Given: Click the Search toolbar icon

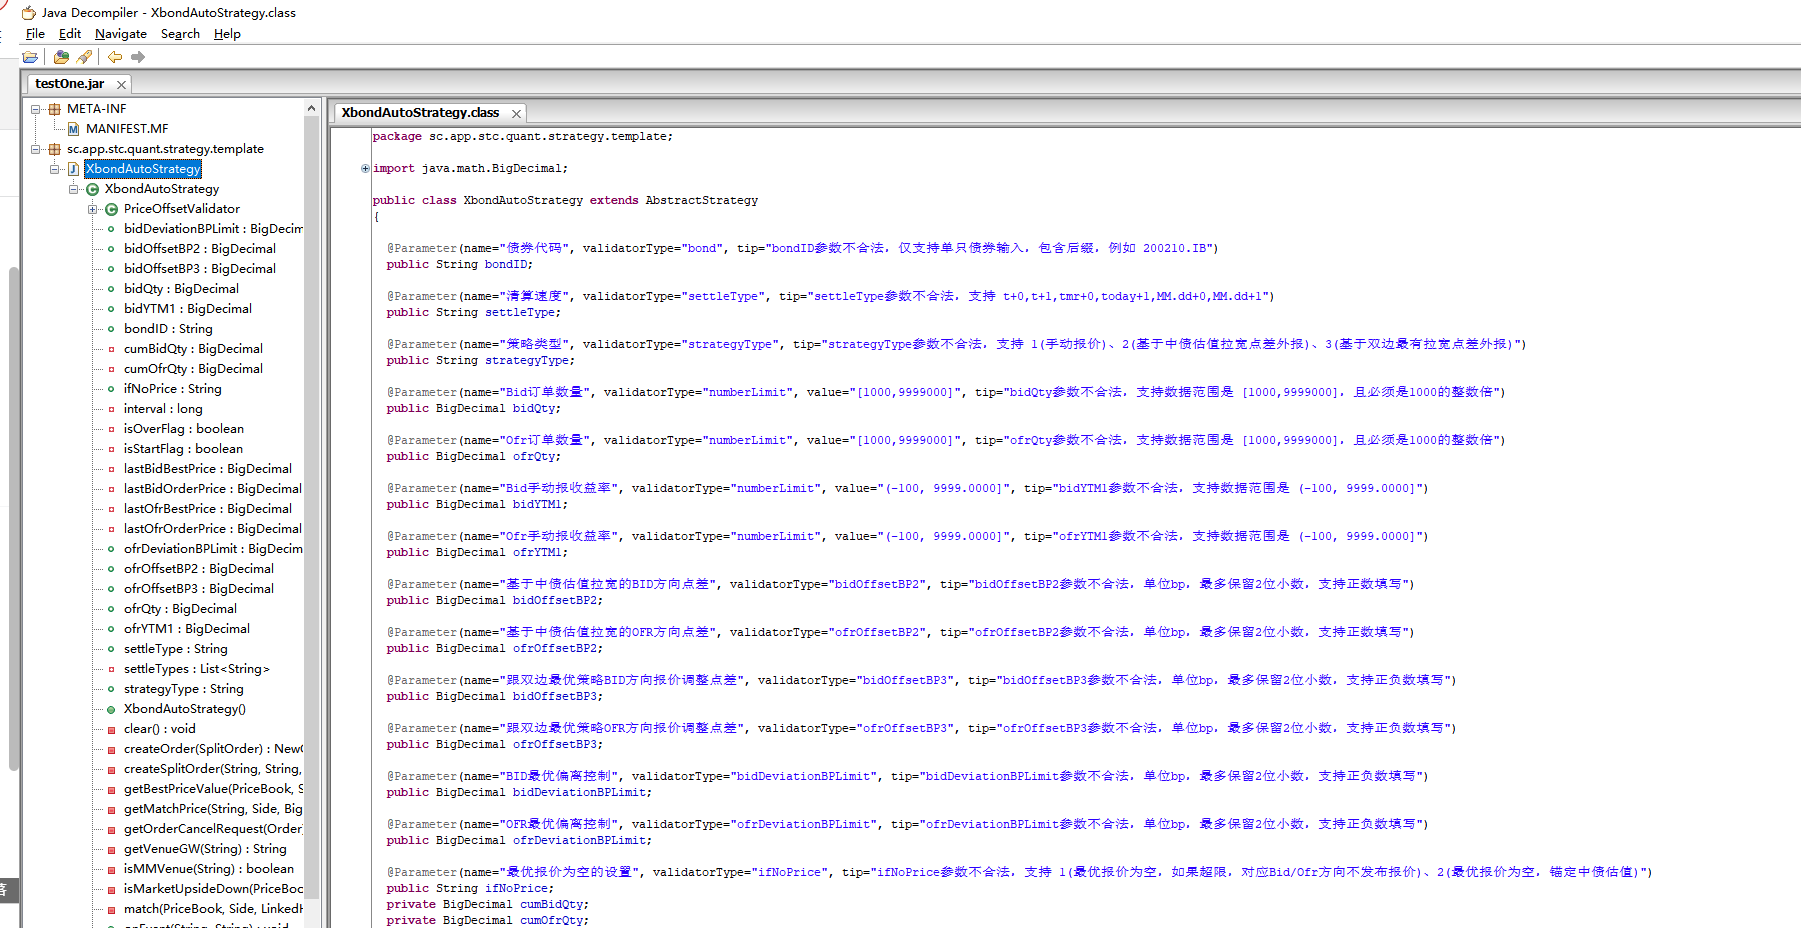Looking at the screenshot, I should tap(84, 57).
